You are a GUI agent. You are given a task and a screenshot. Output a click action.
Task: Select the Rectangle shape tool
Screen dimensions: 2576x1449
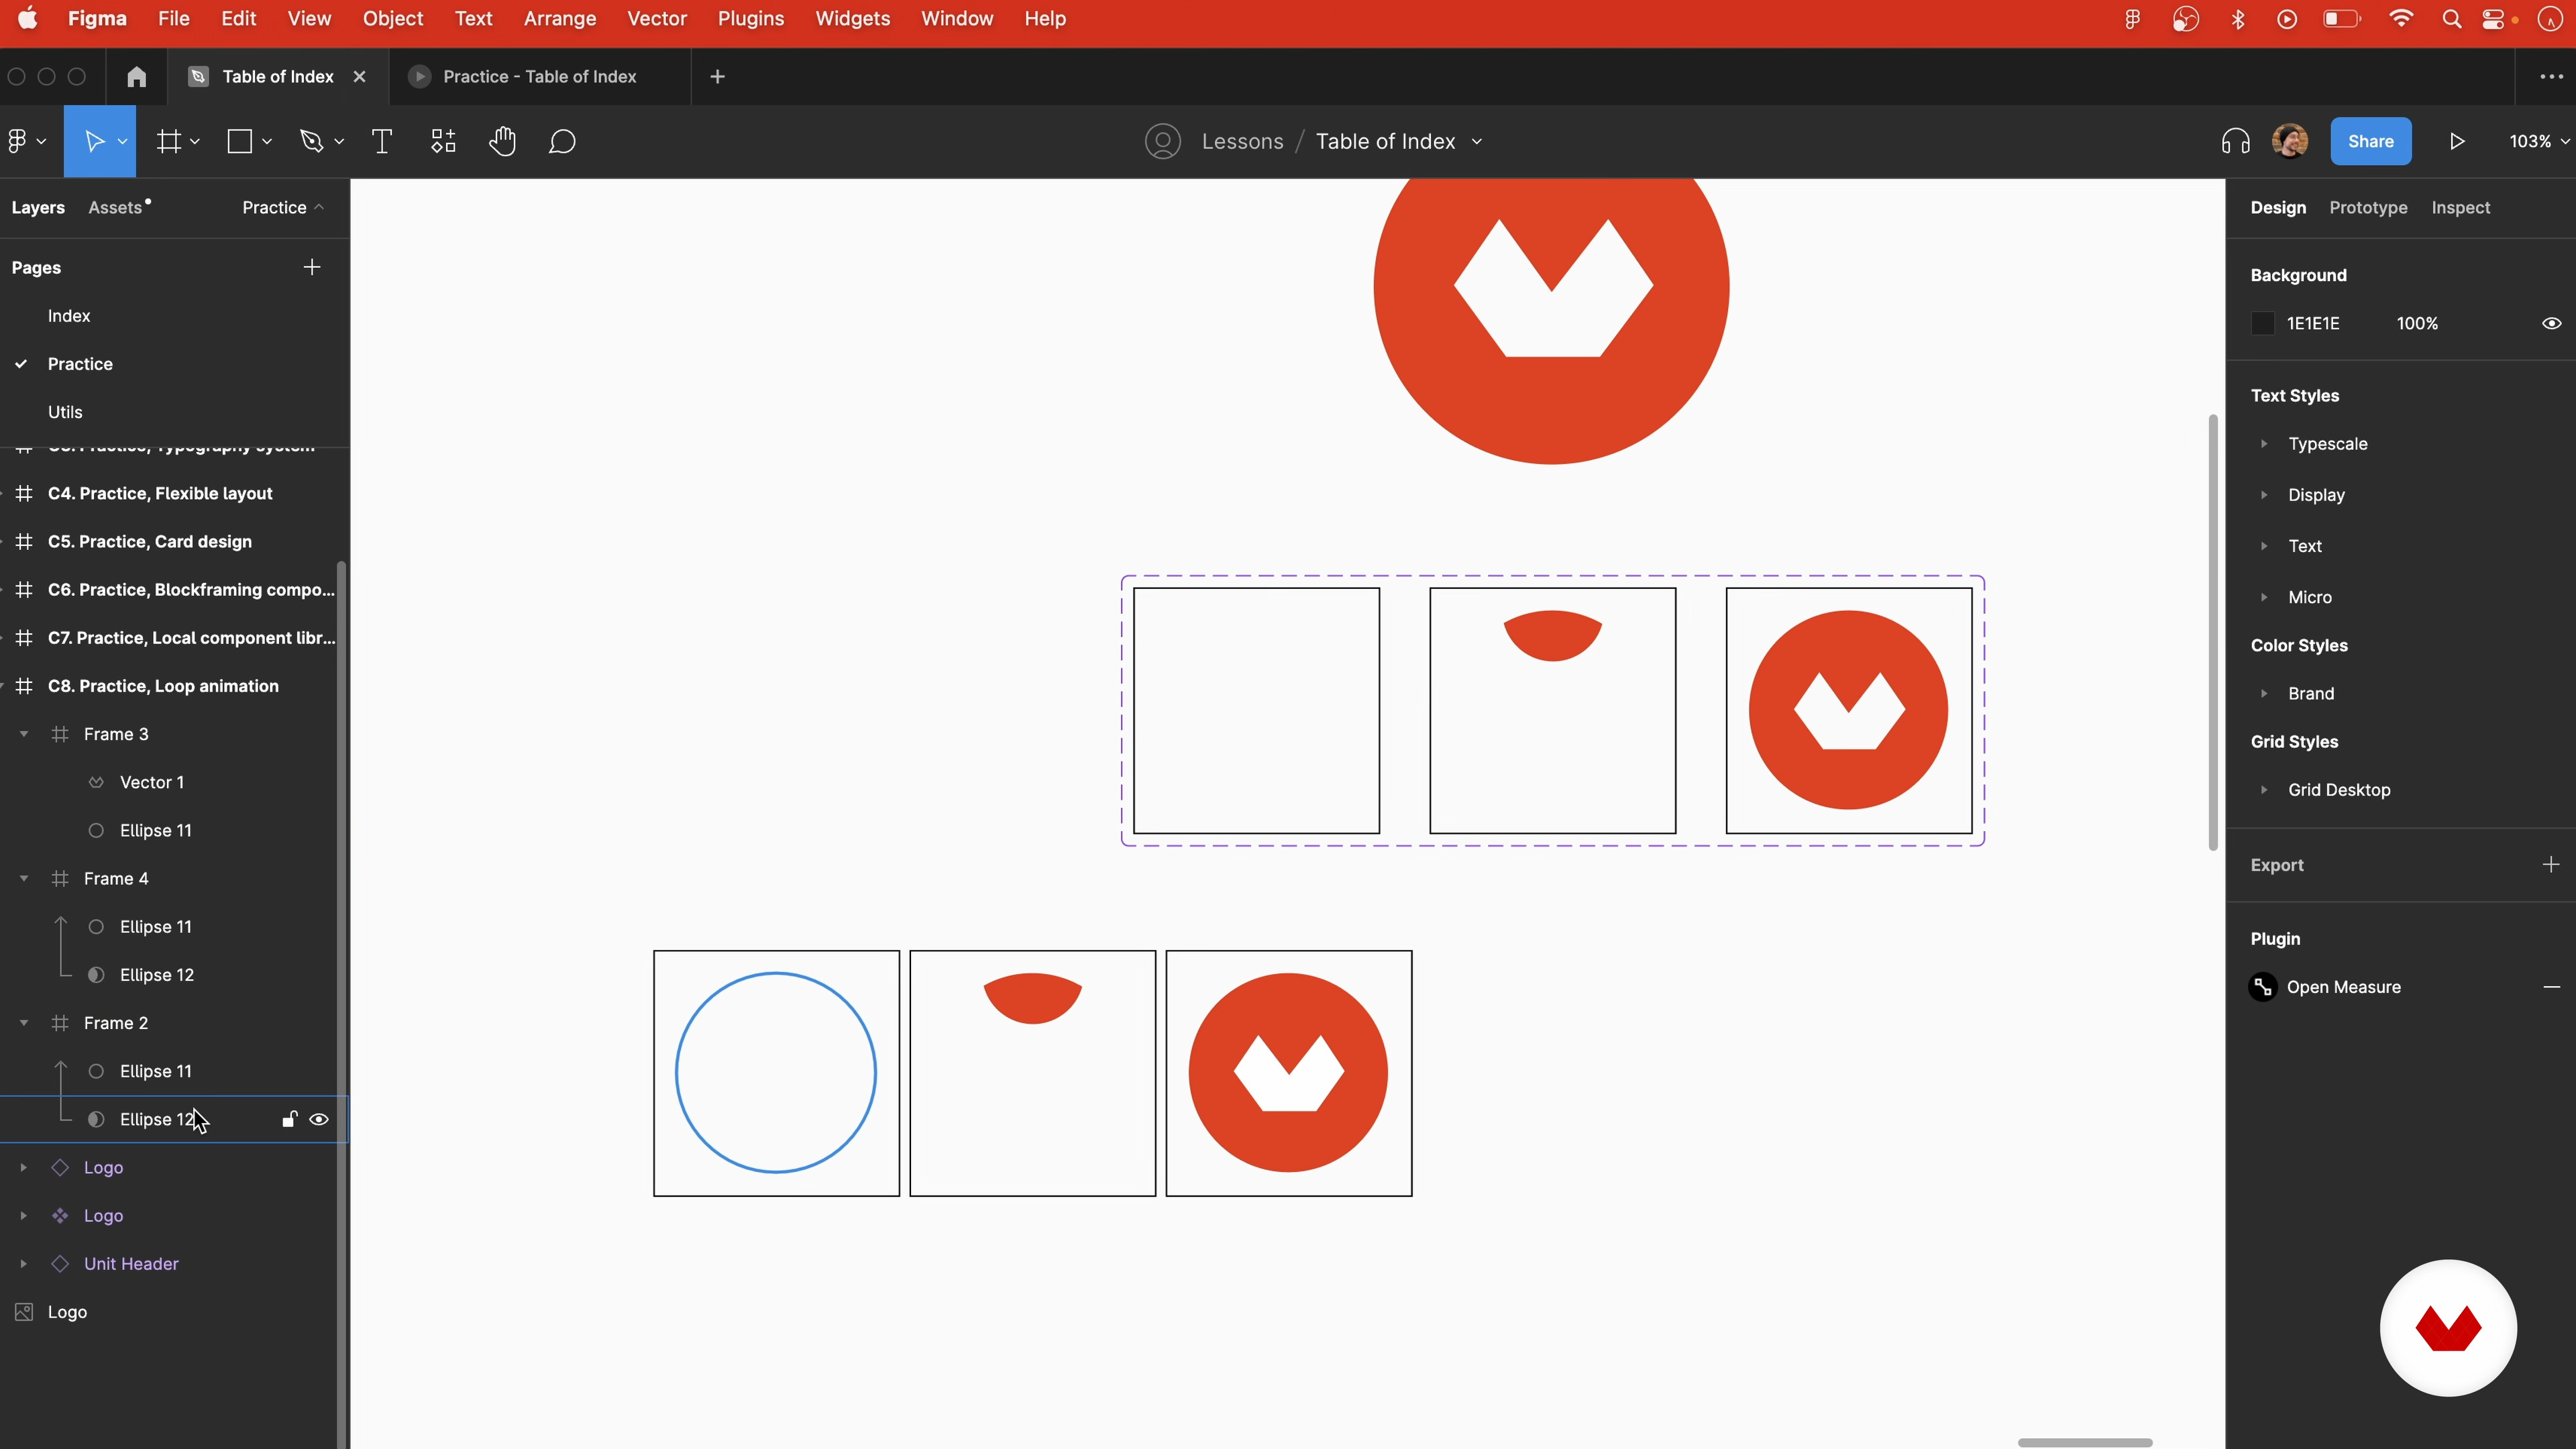coord(240,141)
